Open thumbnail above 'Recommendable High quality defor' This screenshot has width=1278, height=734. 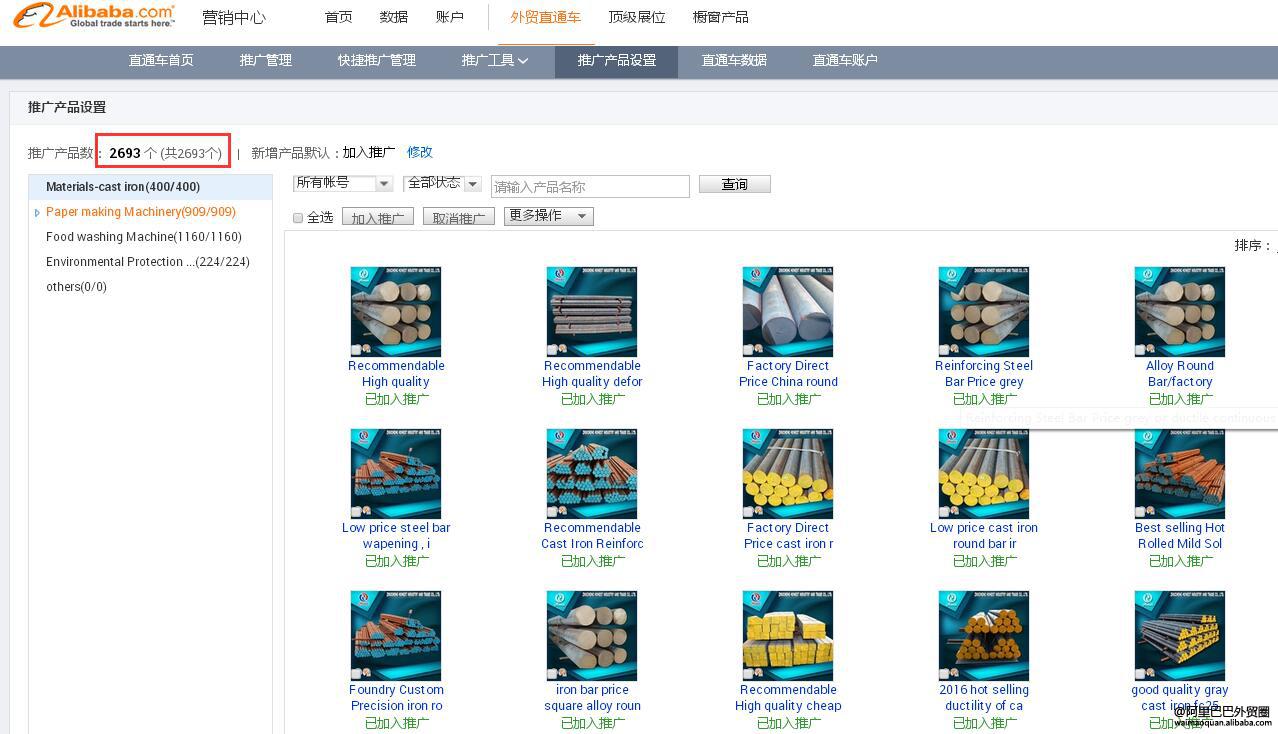tap(592, 312)
